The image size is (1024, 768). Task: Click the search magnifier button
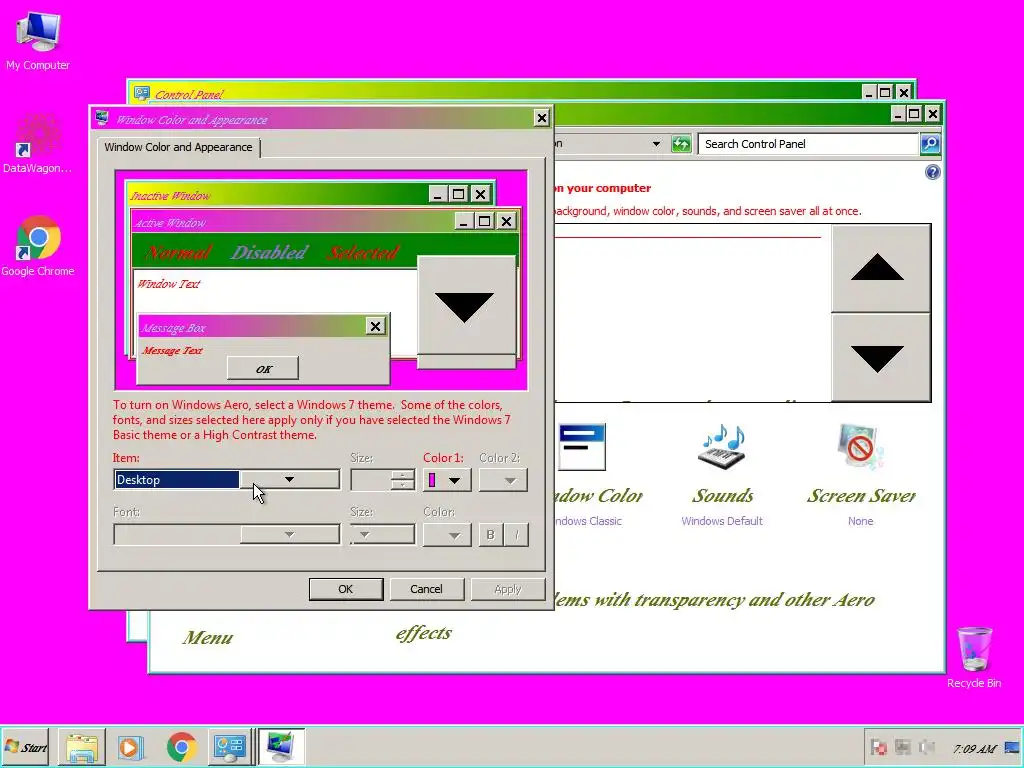(x=930, y=144)
